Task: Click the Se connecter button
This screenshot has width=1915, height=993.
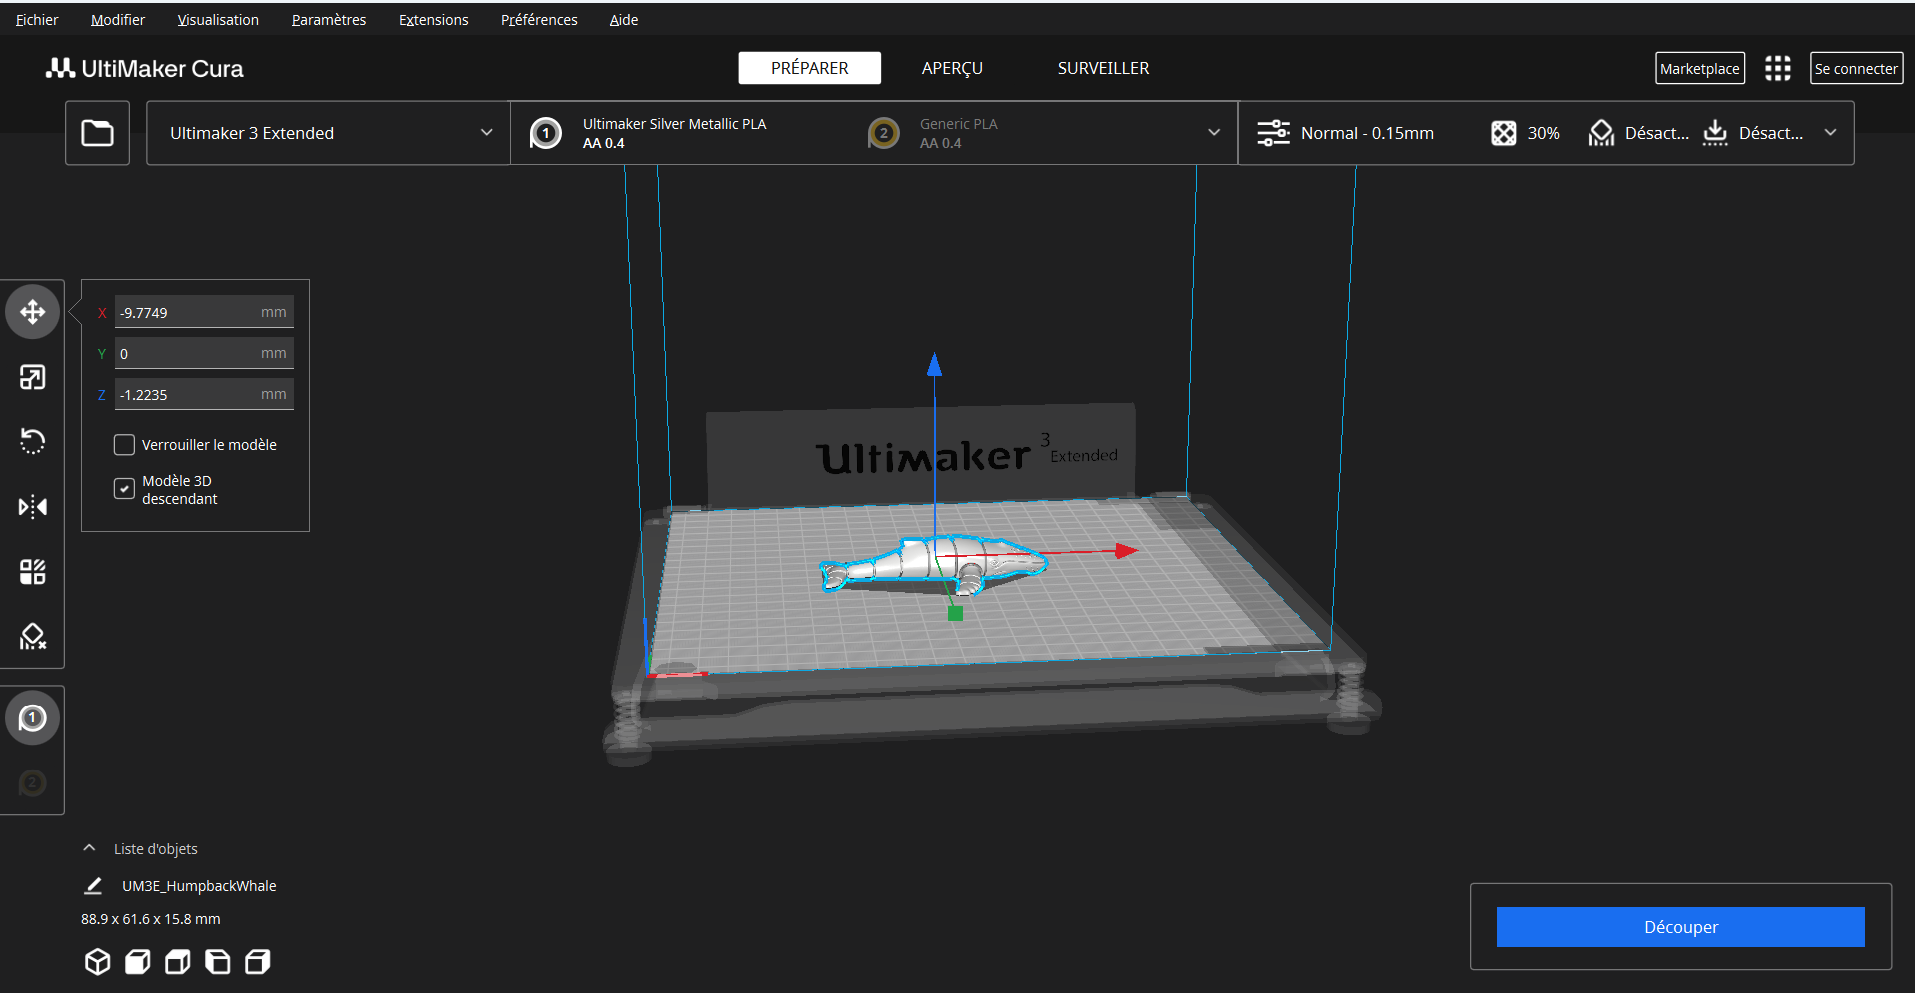Action: pyautogui.click(x=1855, y=68)
